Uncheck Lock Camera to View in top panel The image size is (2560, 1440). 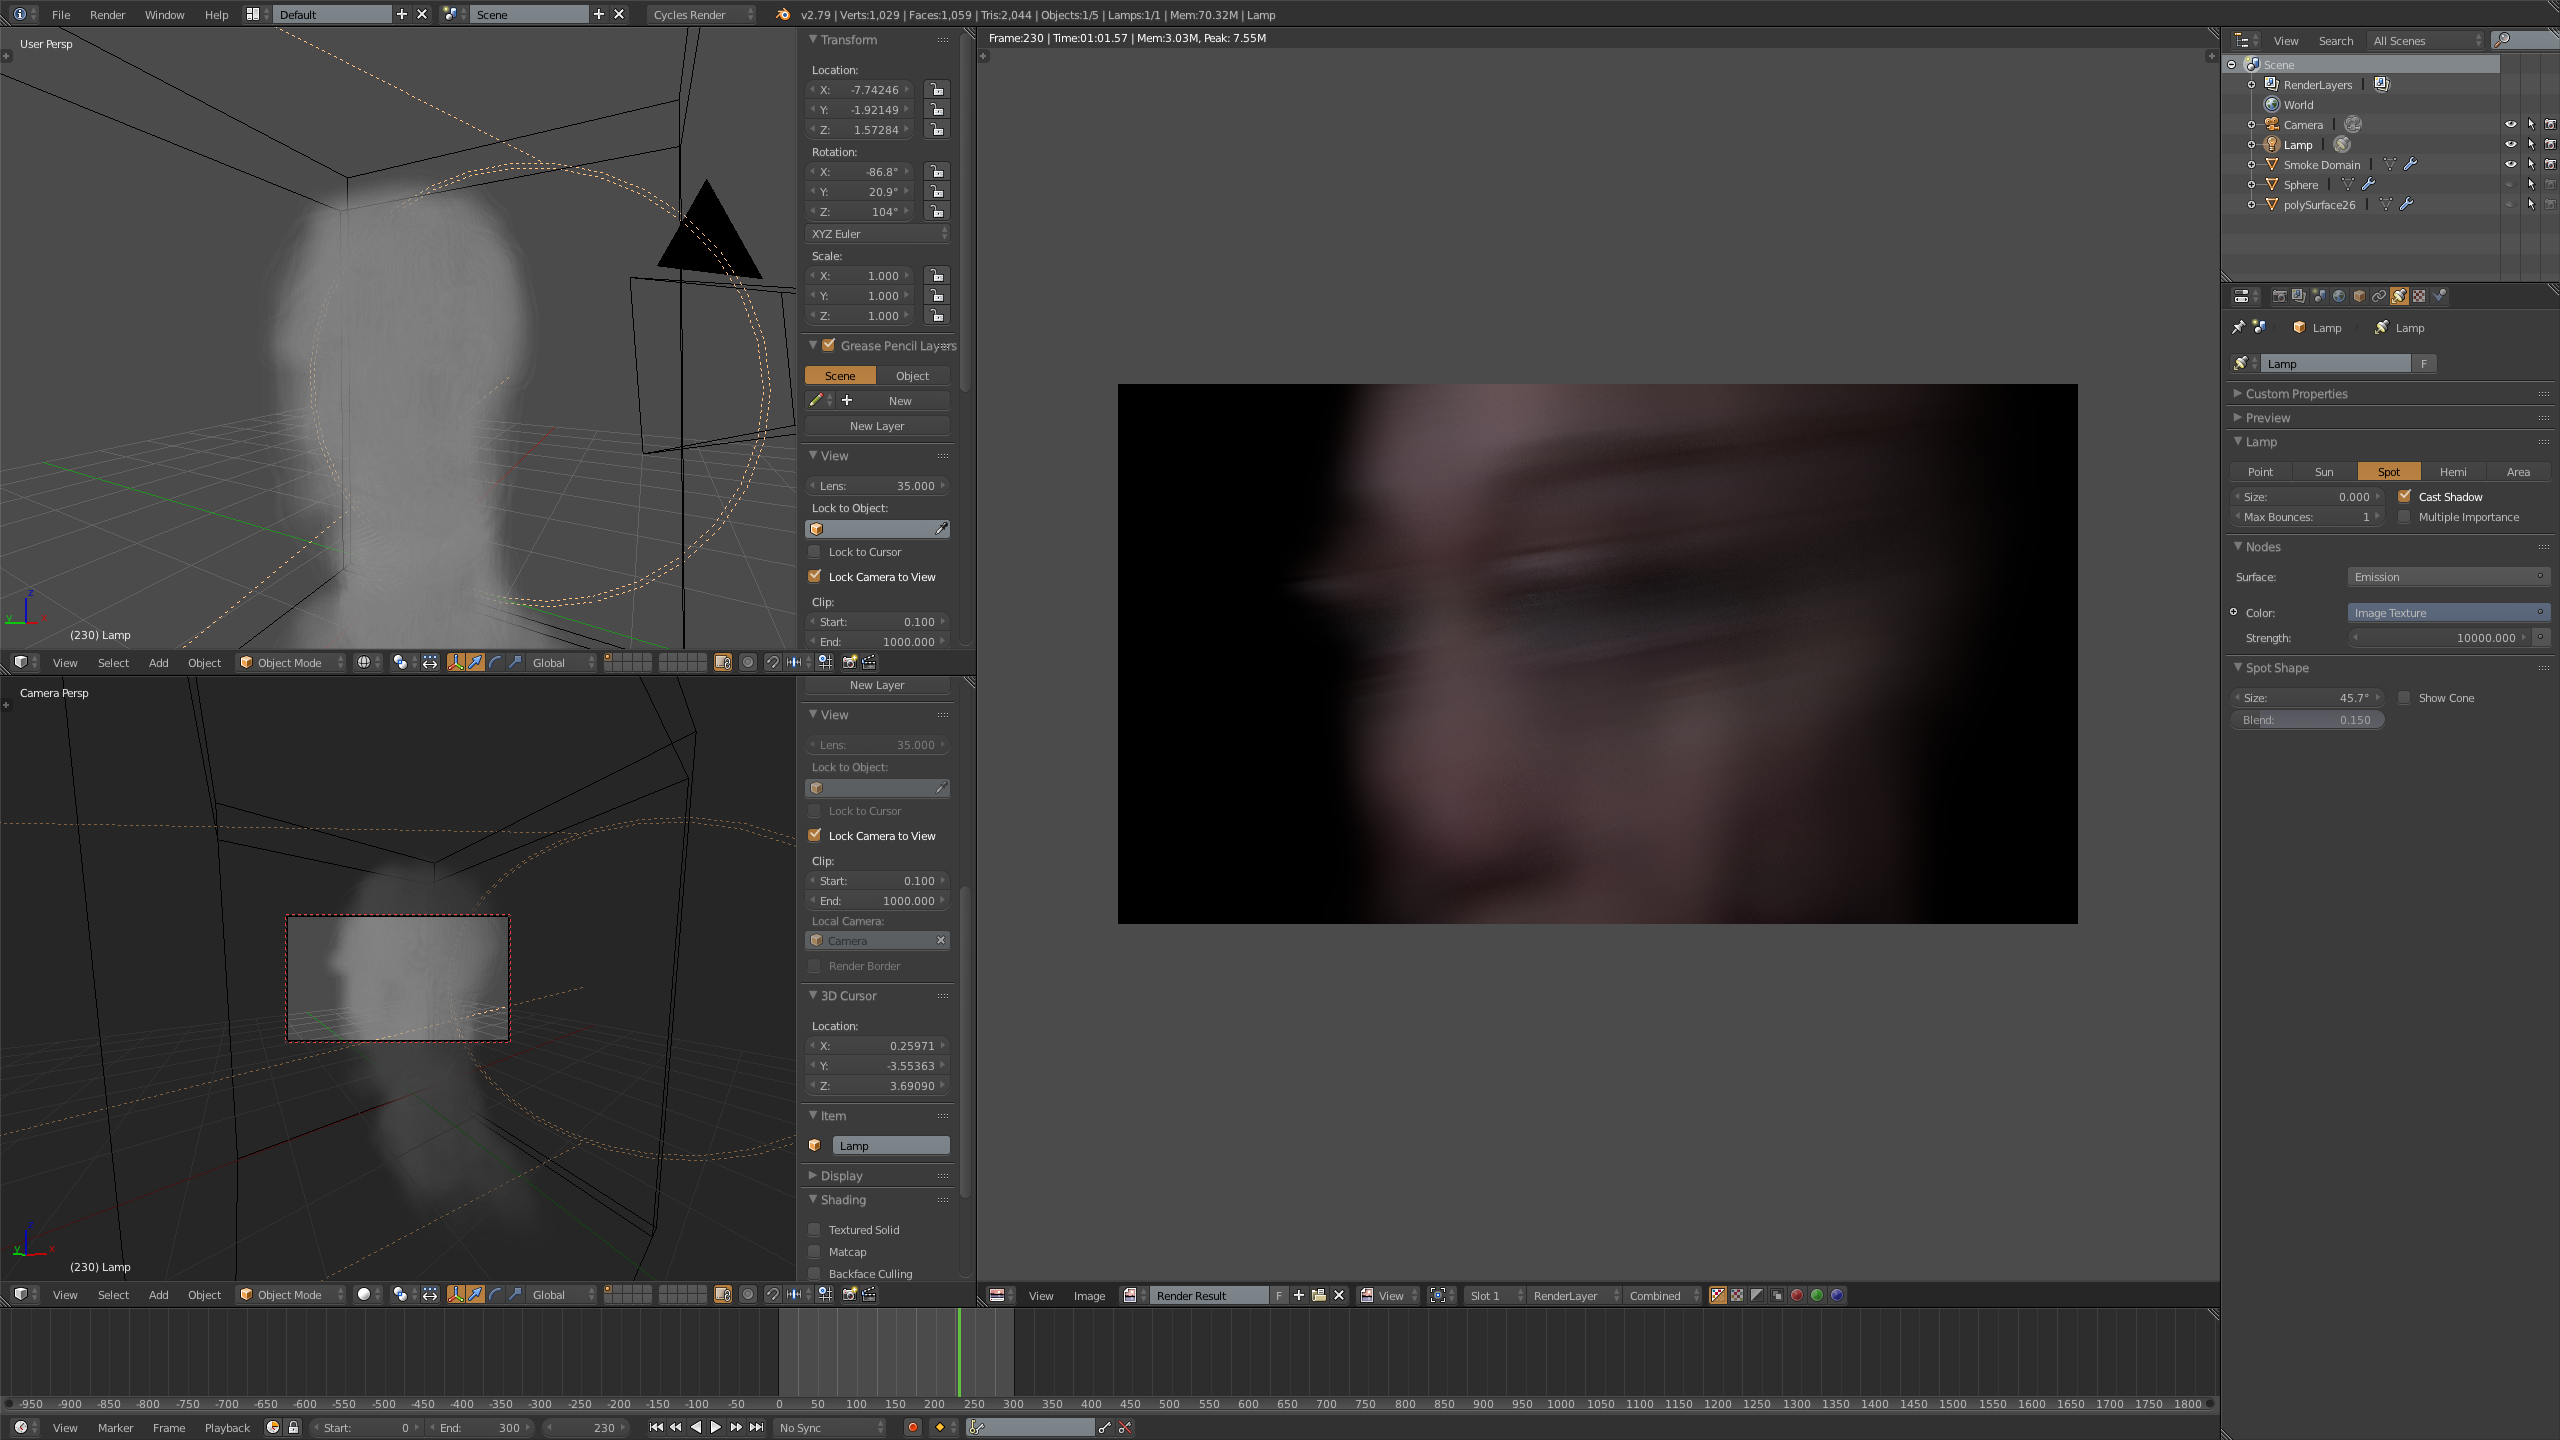(814, 576)
